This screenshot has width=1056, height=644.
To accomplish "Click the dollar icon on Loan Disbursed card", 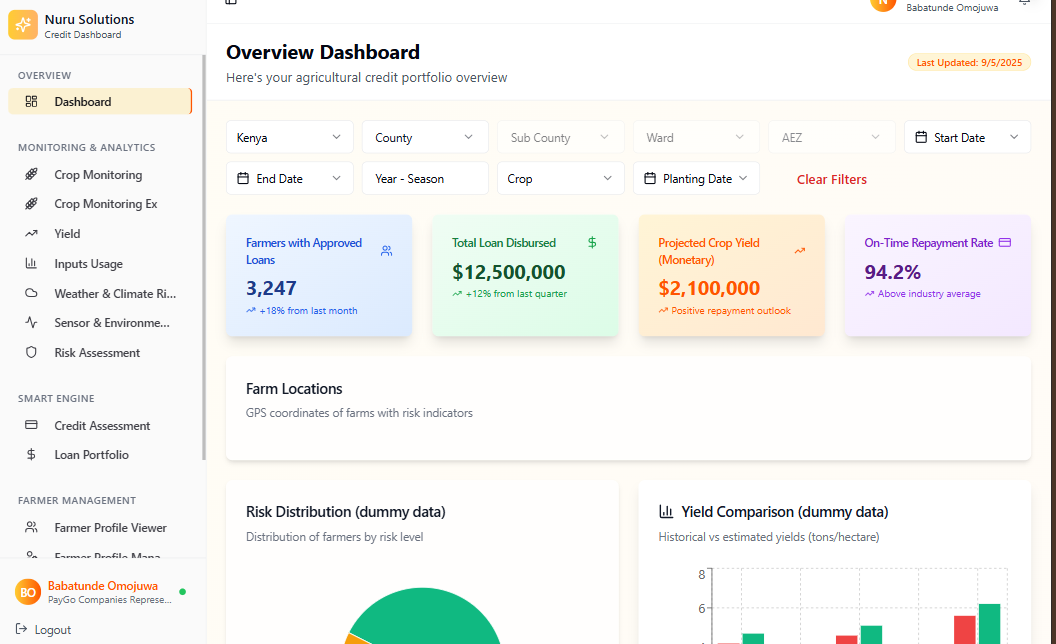I will (x=592, y=243).
